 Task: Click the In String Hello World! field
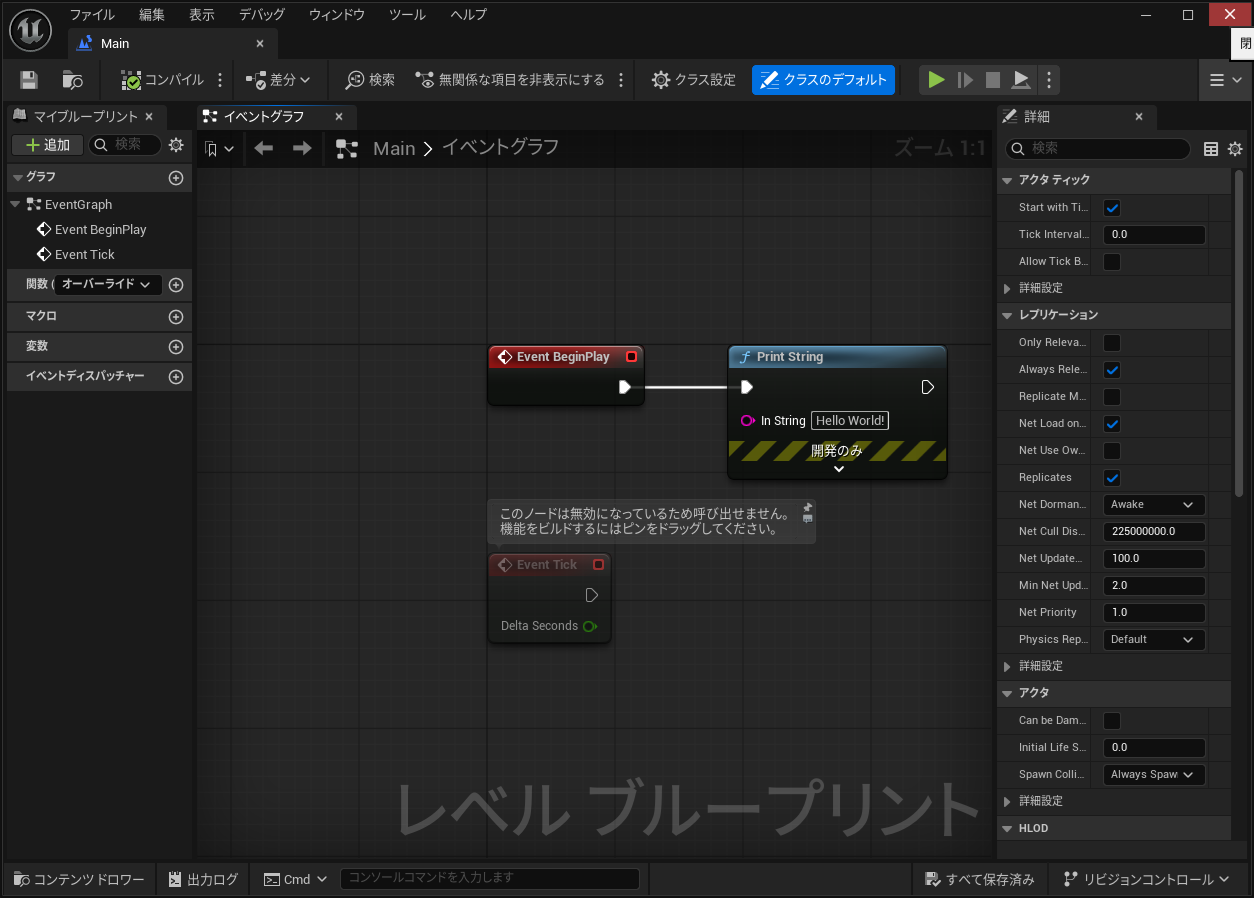[850, 421]
